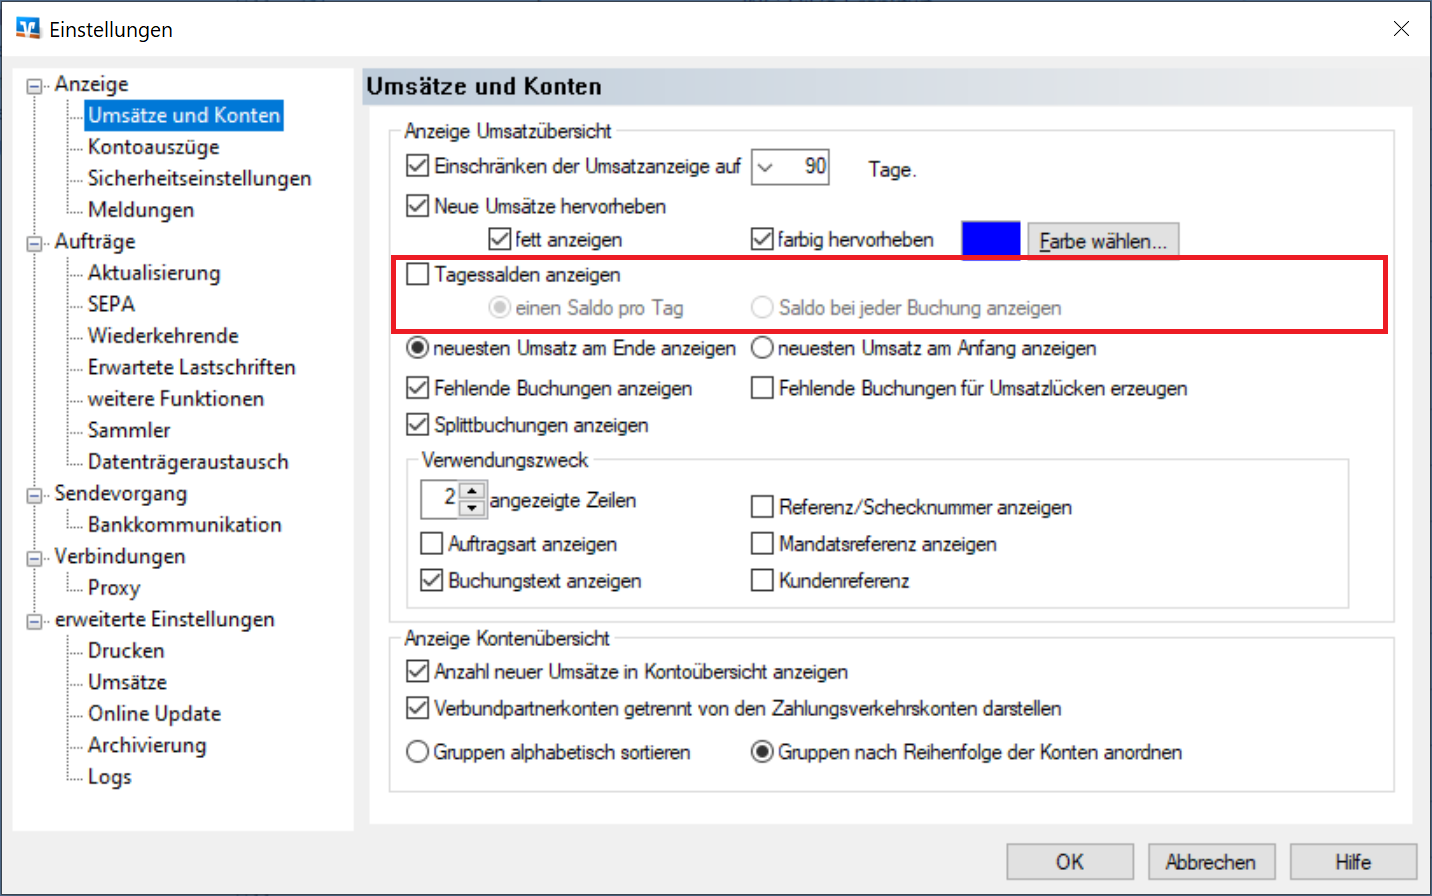Viewport: 1432px width, 896px height.
Task: Confirm settings with OK button
Action: (1069, 862)
